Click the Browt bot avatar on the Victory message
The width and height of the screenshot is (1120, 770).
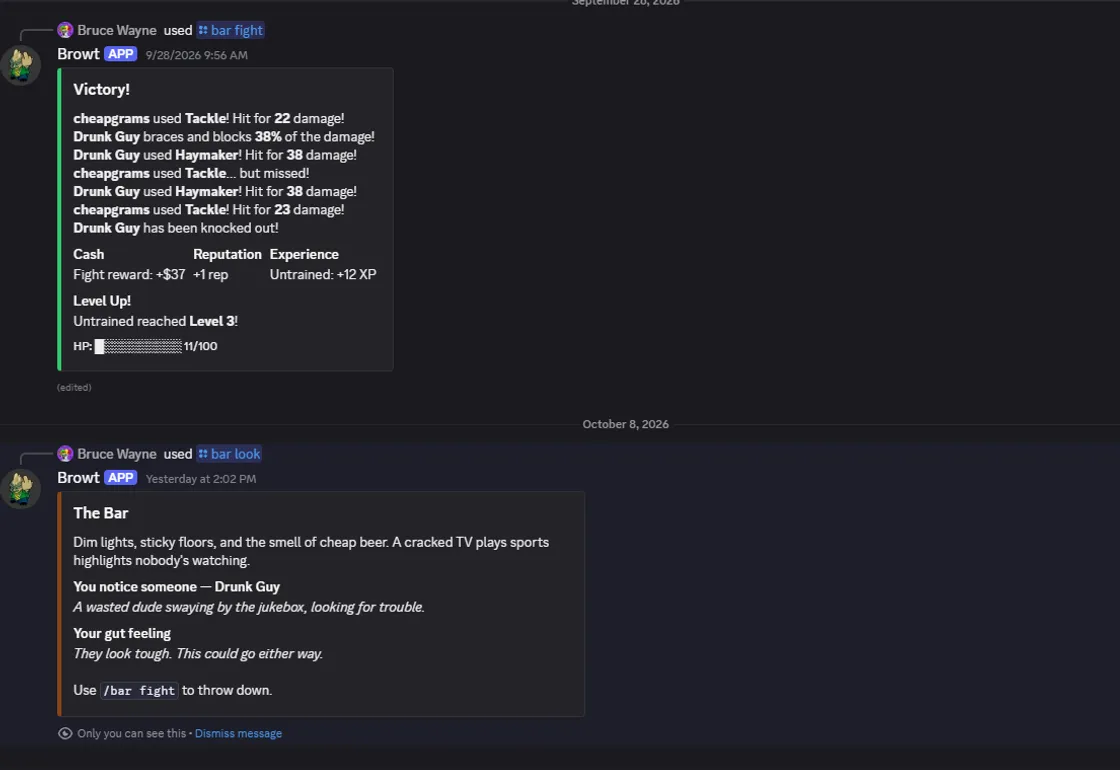coord(21,65)
